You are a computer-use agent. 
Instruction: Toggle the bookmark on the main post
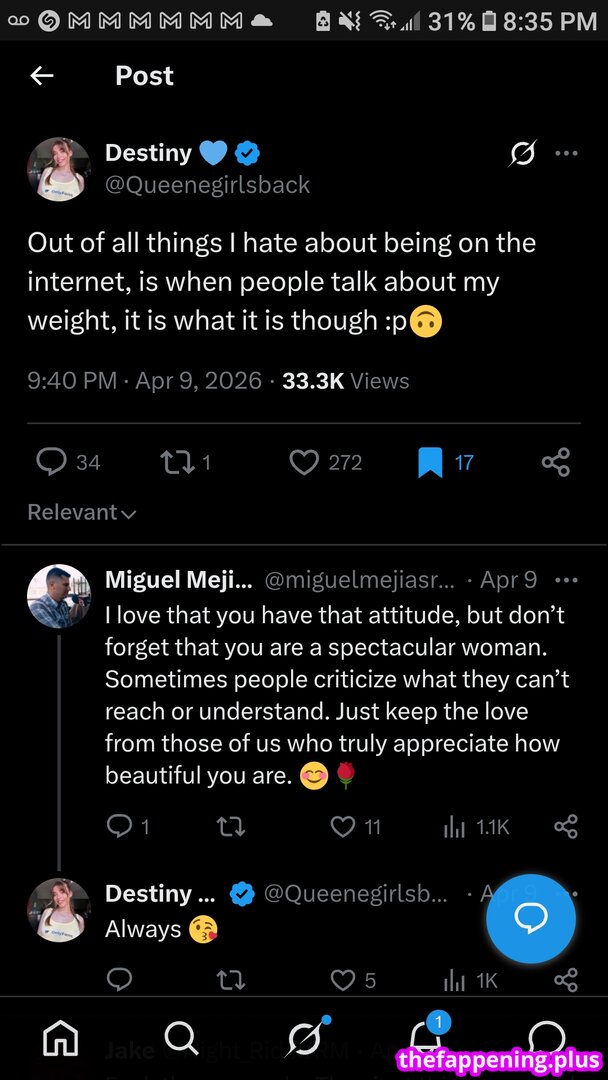(x=430, y=462)
